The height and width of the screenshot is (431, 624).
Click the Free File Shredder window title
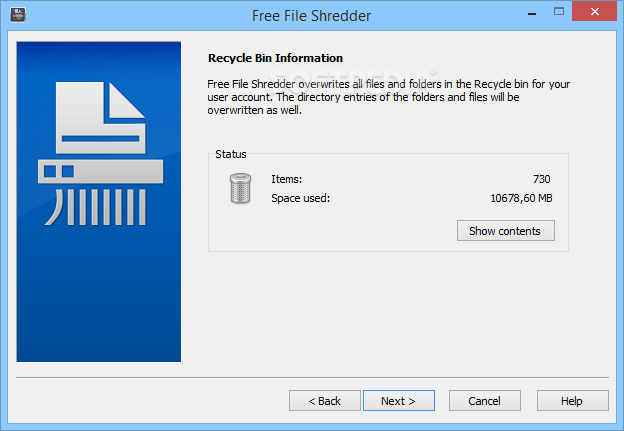point(311,16)
